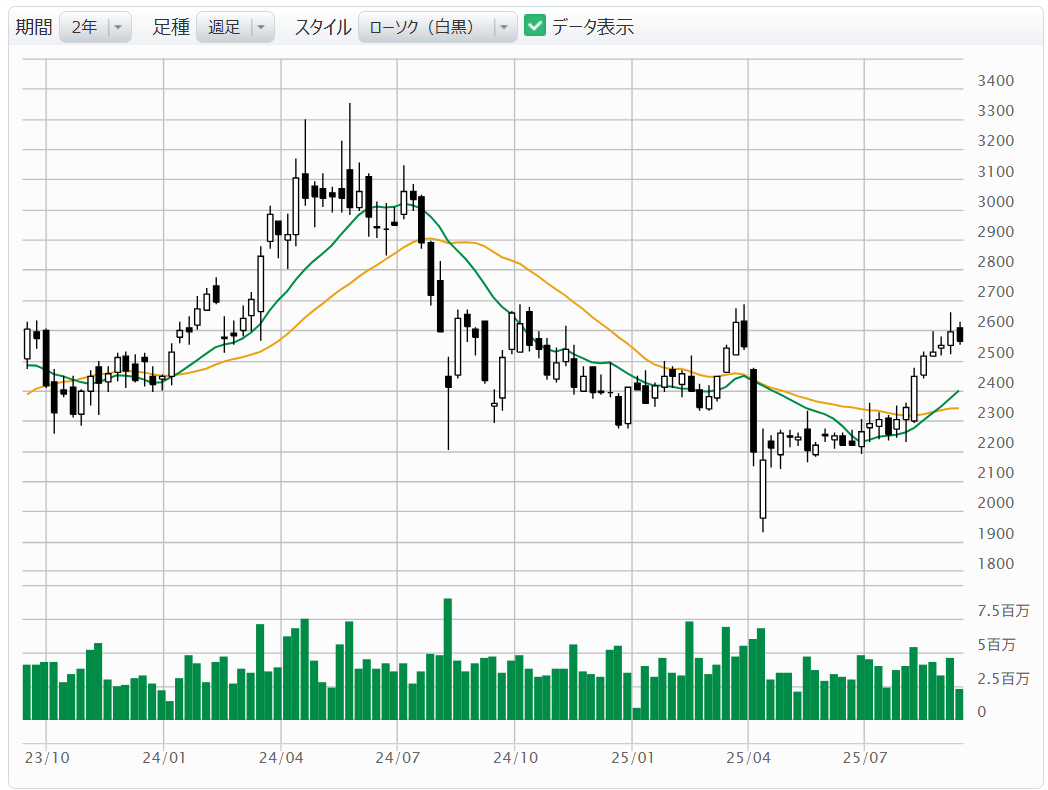
Task: Click the tallest volume bar in the chart
Action: [x=448, y=659]
